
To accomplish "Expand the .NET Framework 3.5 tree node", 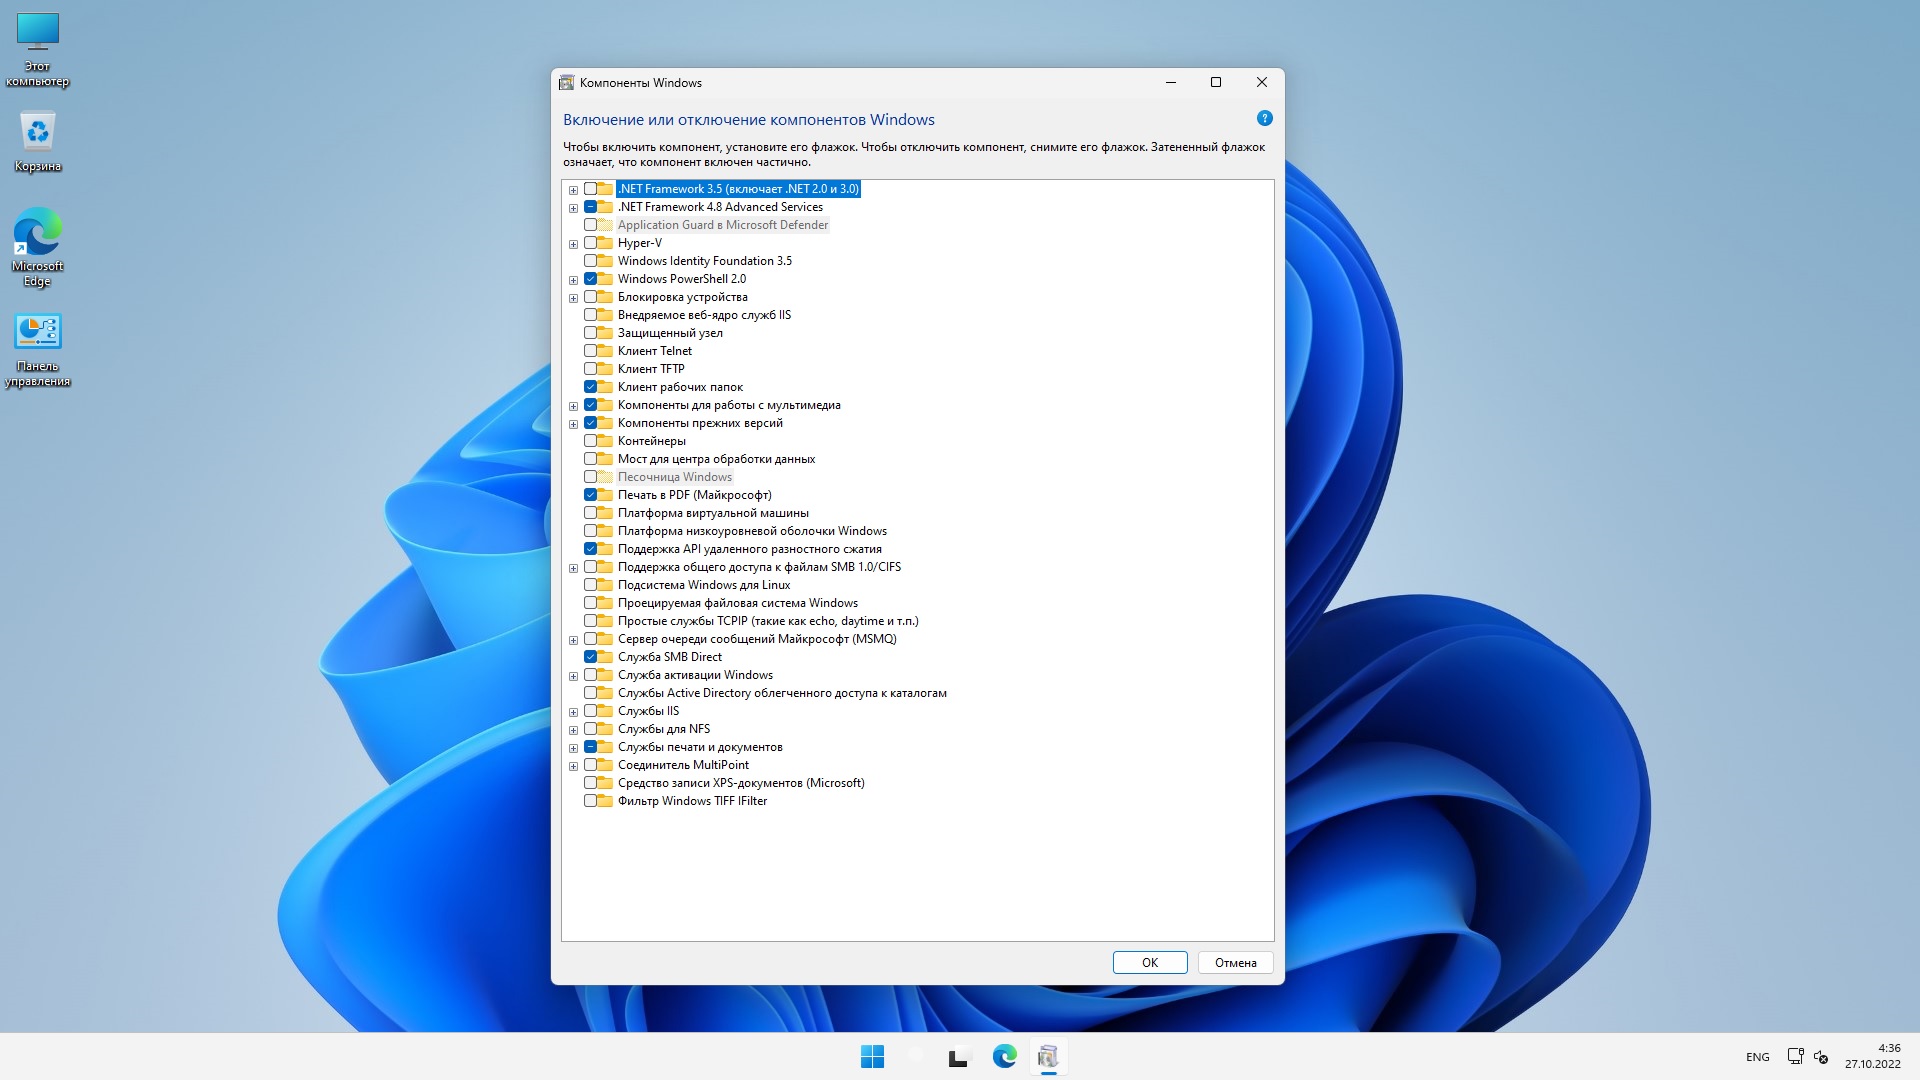I will pos(573,190).
